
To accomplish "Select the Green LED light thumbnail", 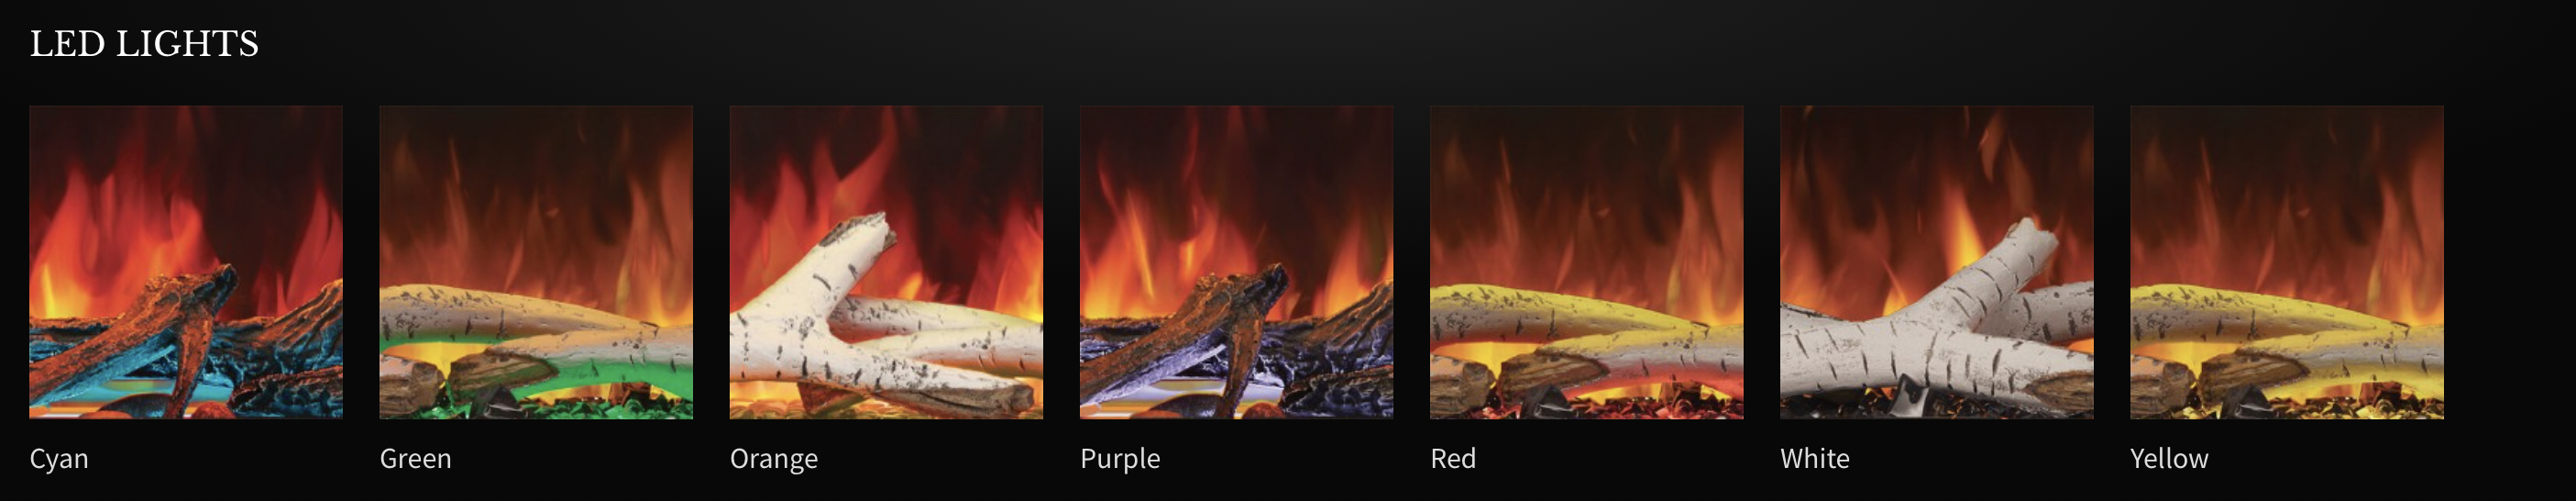I will [536, 262].
